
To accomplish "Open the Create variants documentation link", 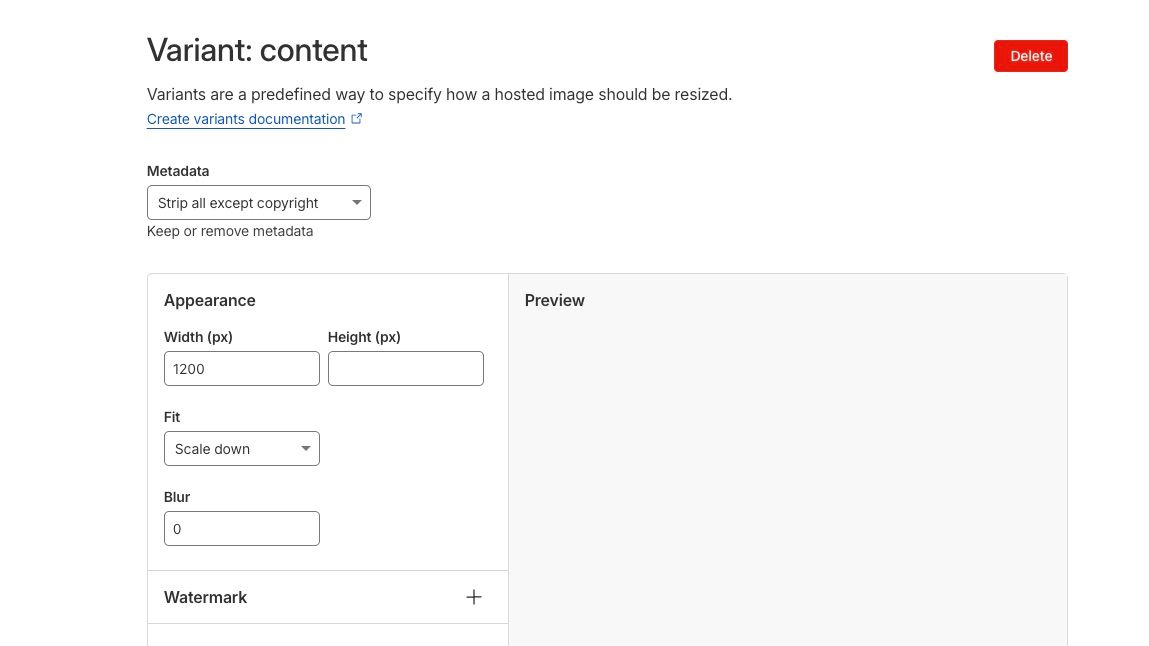I will point(246,119).
